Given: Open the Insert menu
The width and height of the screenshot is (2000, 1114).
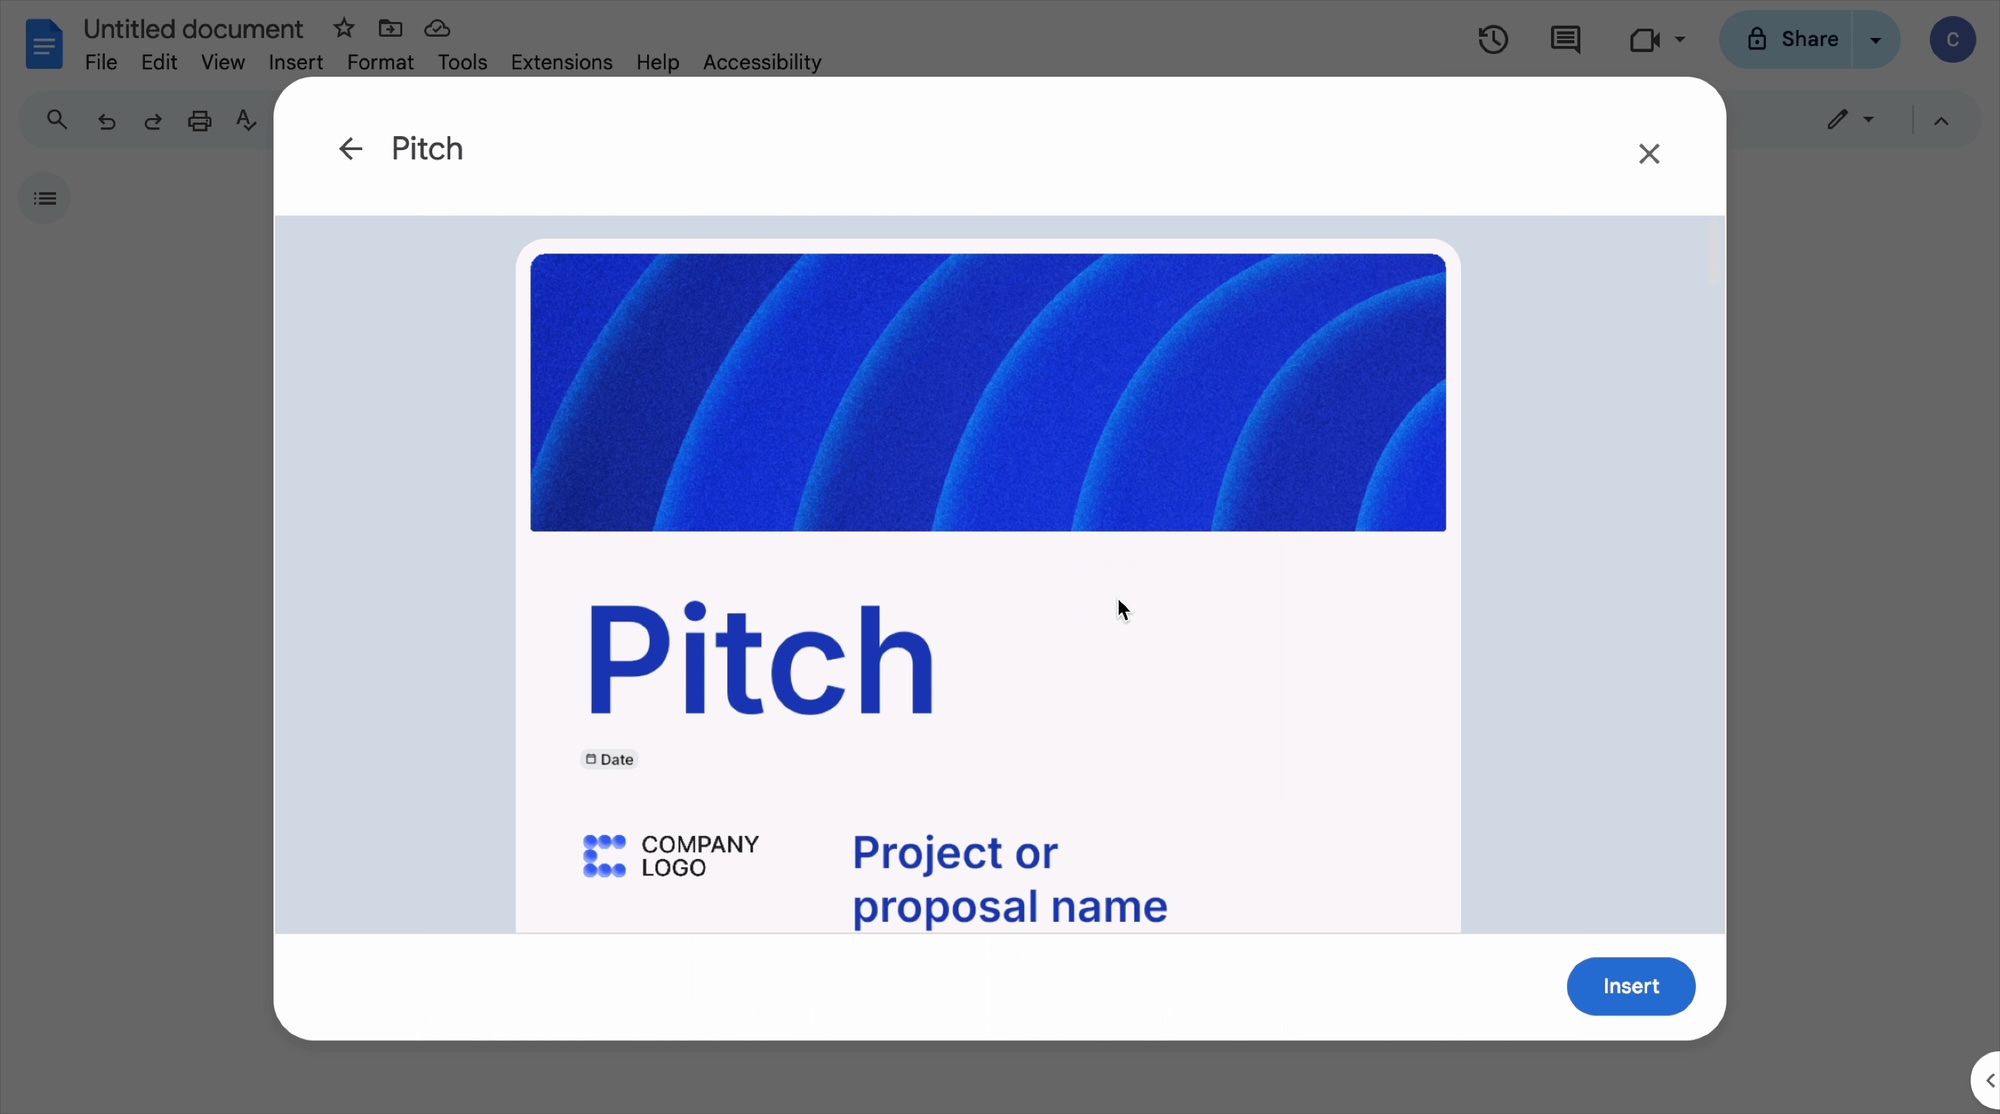Looking at the screenshot, I should pos(294,60).
